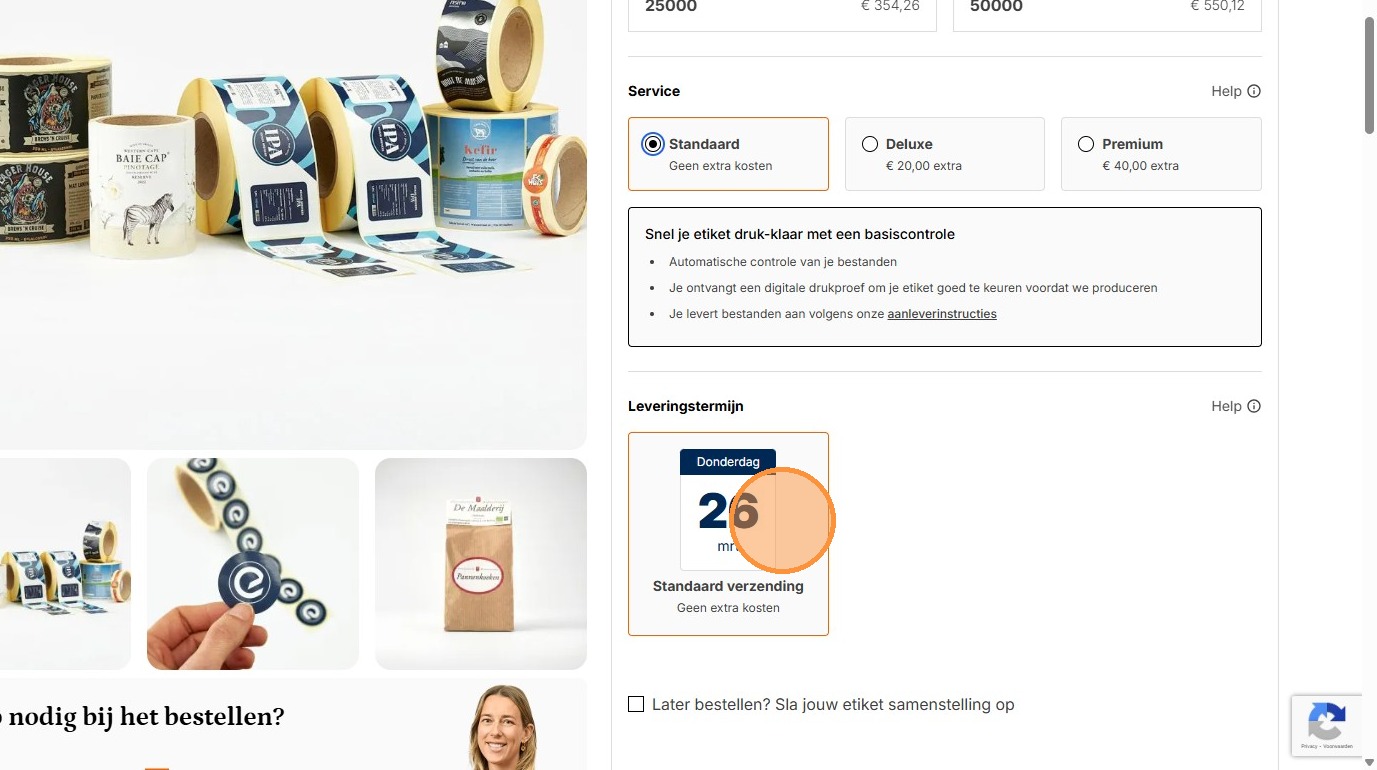1377x770 pixels.
Task: Open the Service help info icon
Action: (1254, 91)
